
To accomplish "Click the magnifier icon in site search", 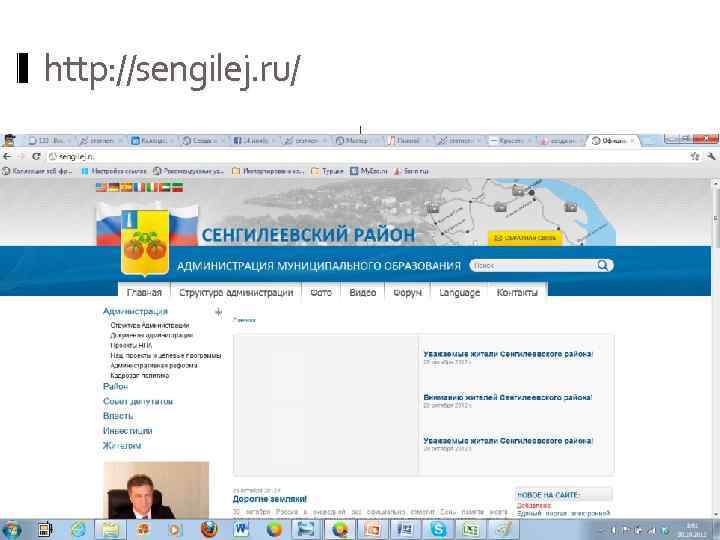I will coord(602,265).
